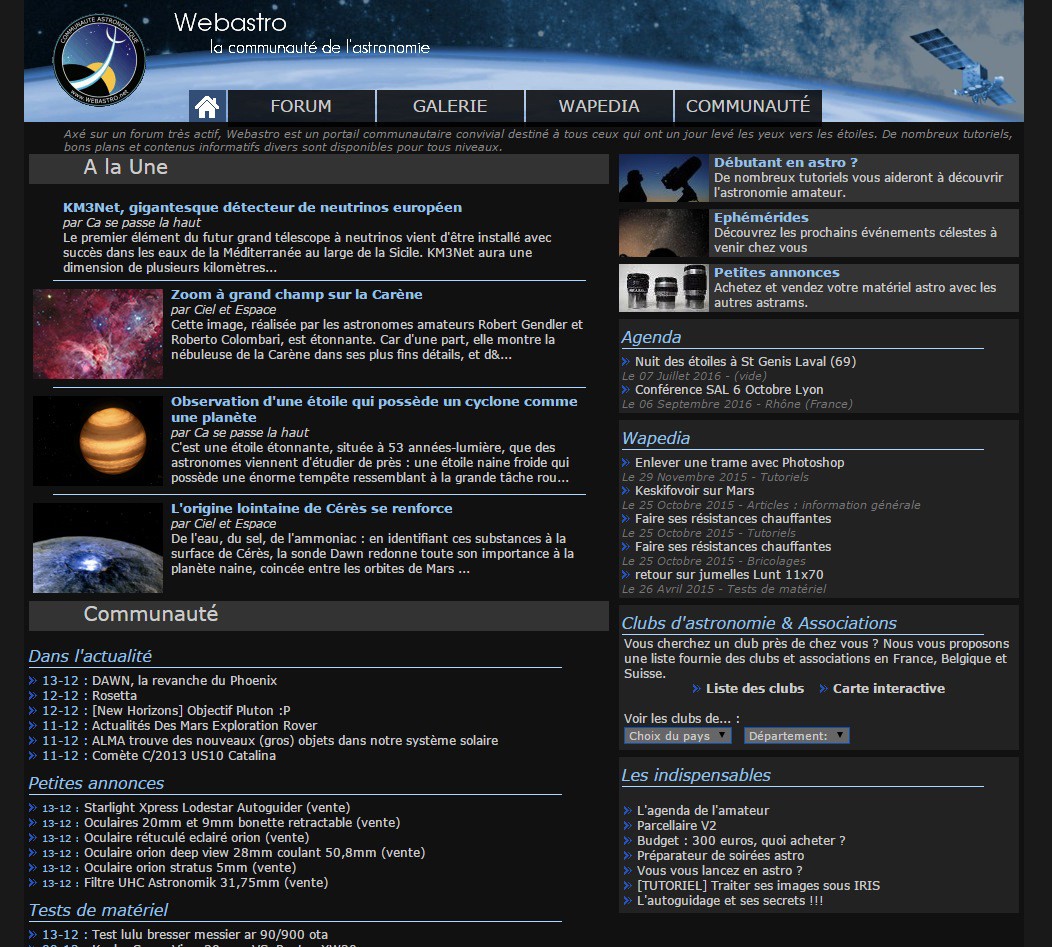The width and height of the screenshot is (1052, 947).
Task: Open retour sur jumelles Lunt 11x70
Action: click(x=729, y=575)
